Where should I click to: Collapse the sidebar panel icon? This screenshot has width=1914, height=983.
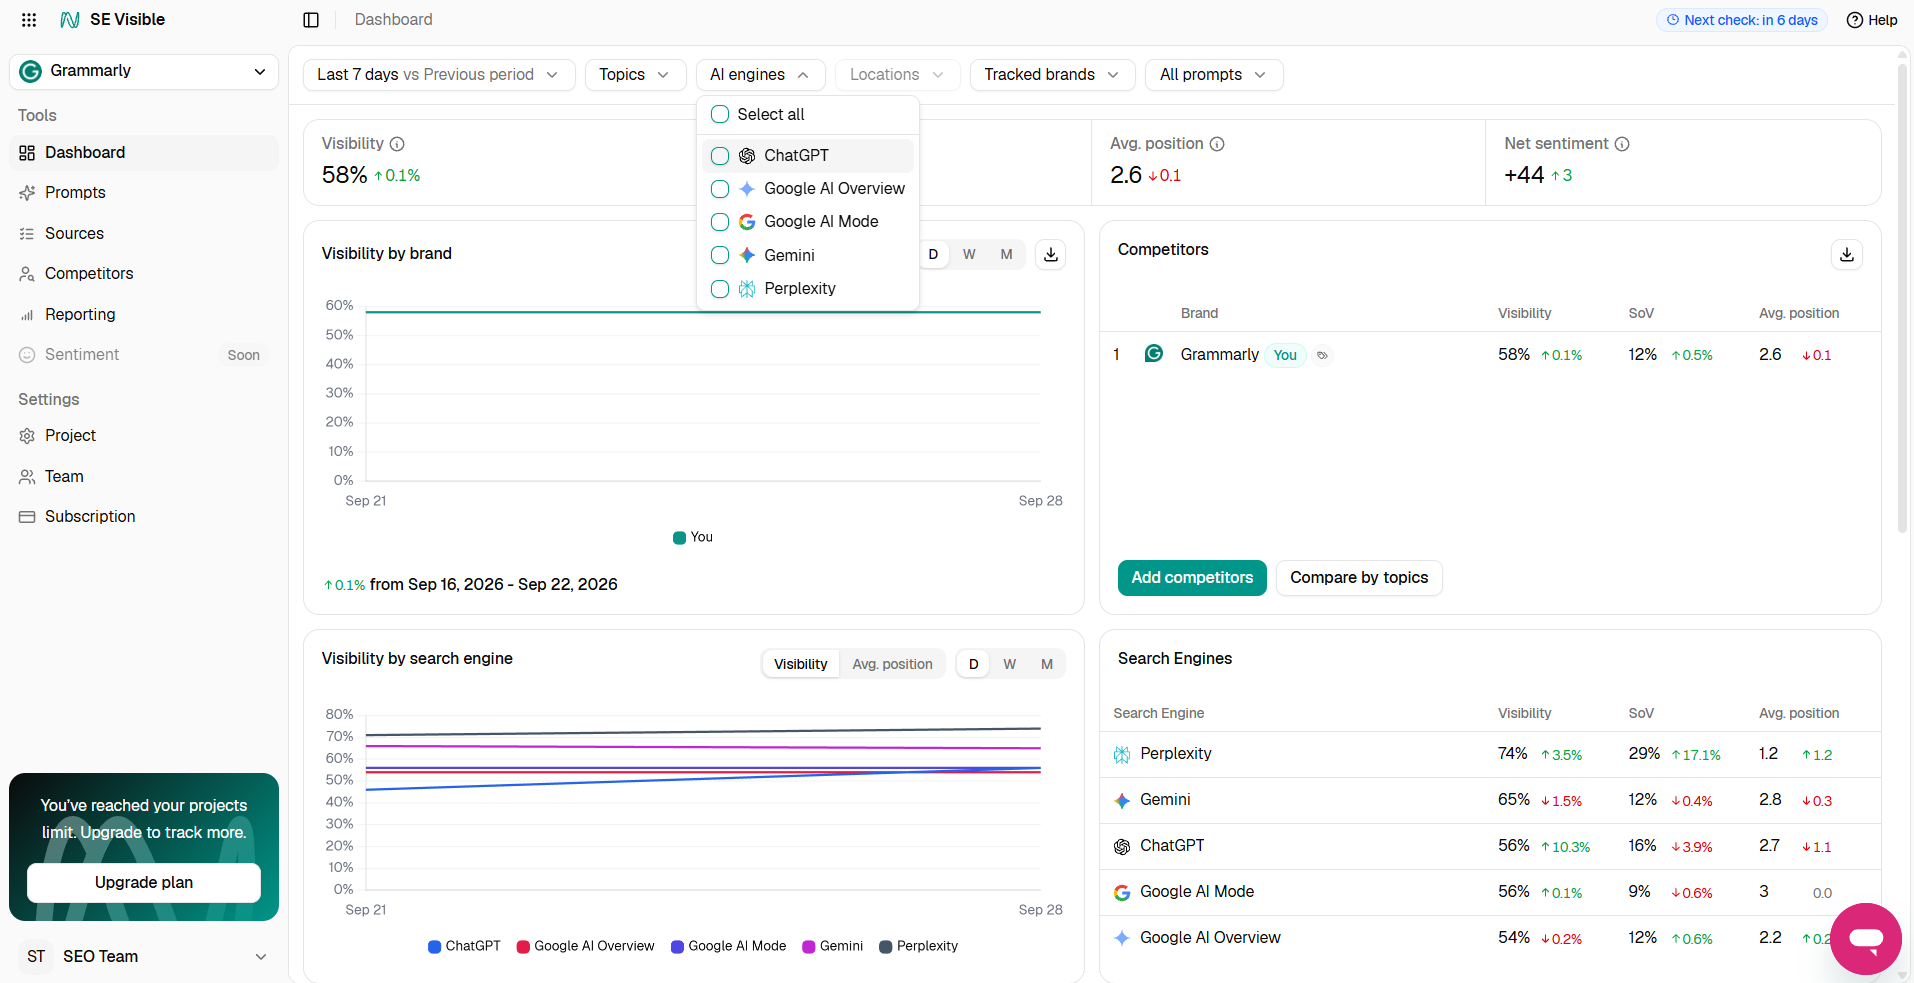point(311,20)
